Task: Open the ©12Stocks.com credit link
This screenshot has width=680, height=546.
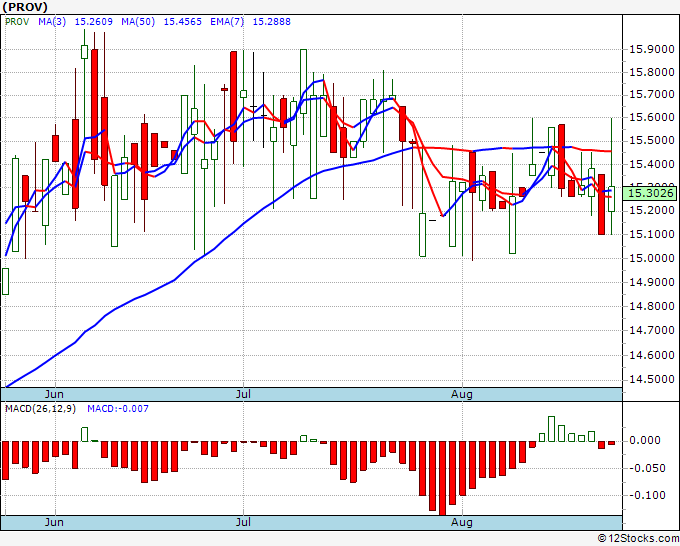Action: [x=638, y=539]
